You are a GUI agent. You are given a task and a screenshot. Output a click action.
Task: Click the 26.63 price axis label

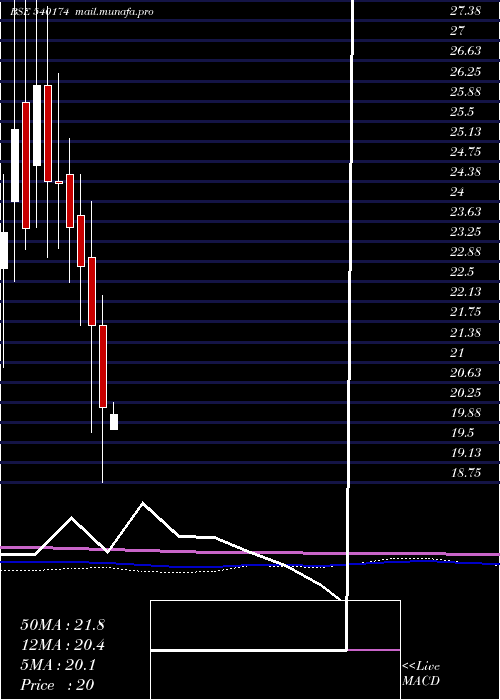coord(465,51)
